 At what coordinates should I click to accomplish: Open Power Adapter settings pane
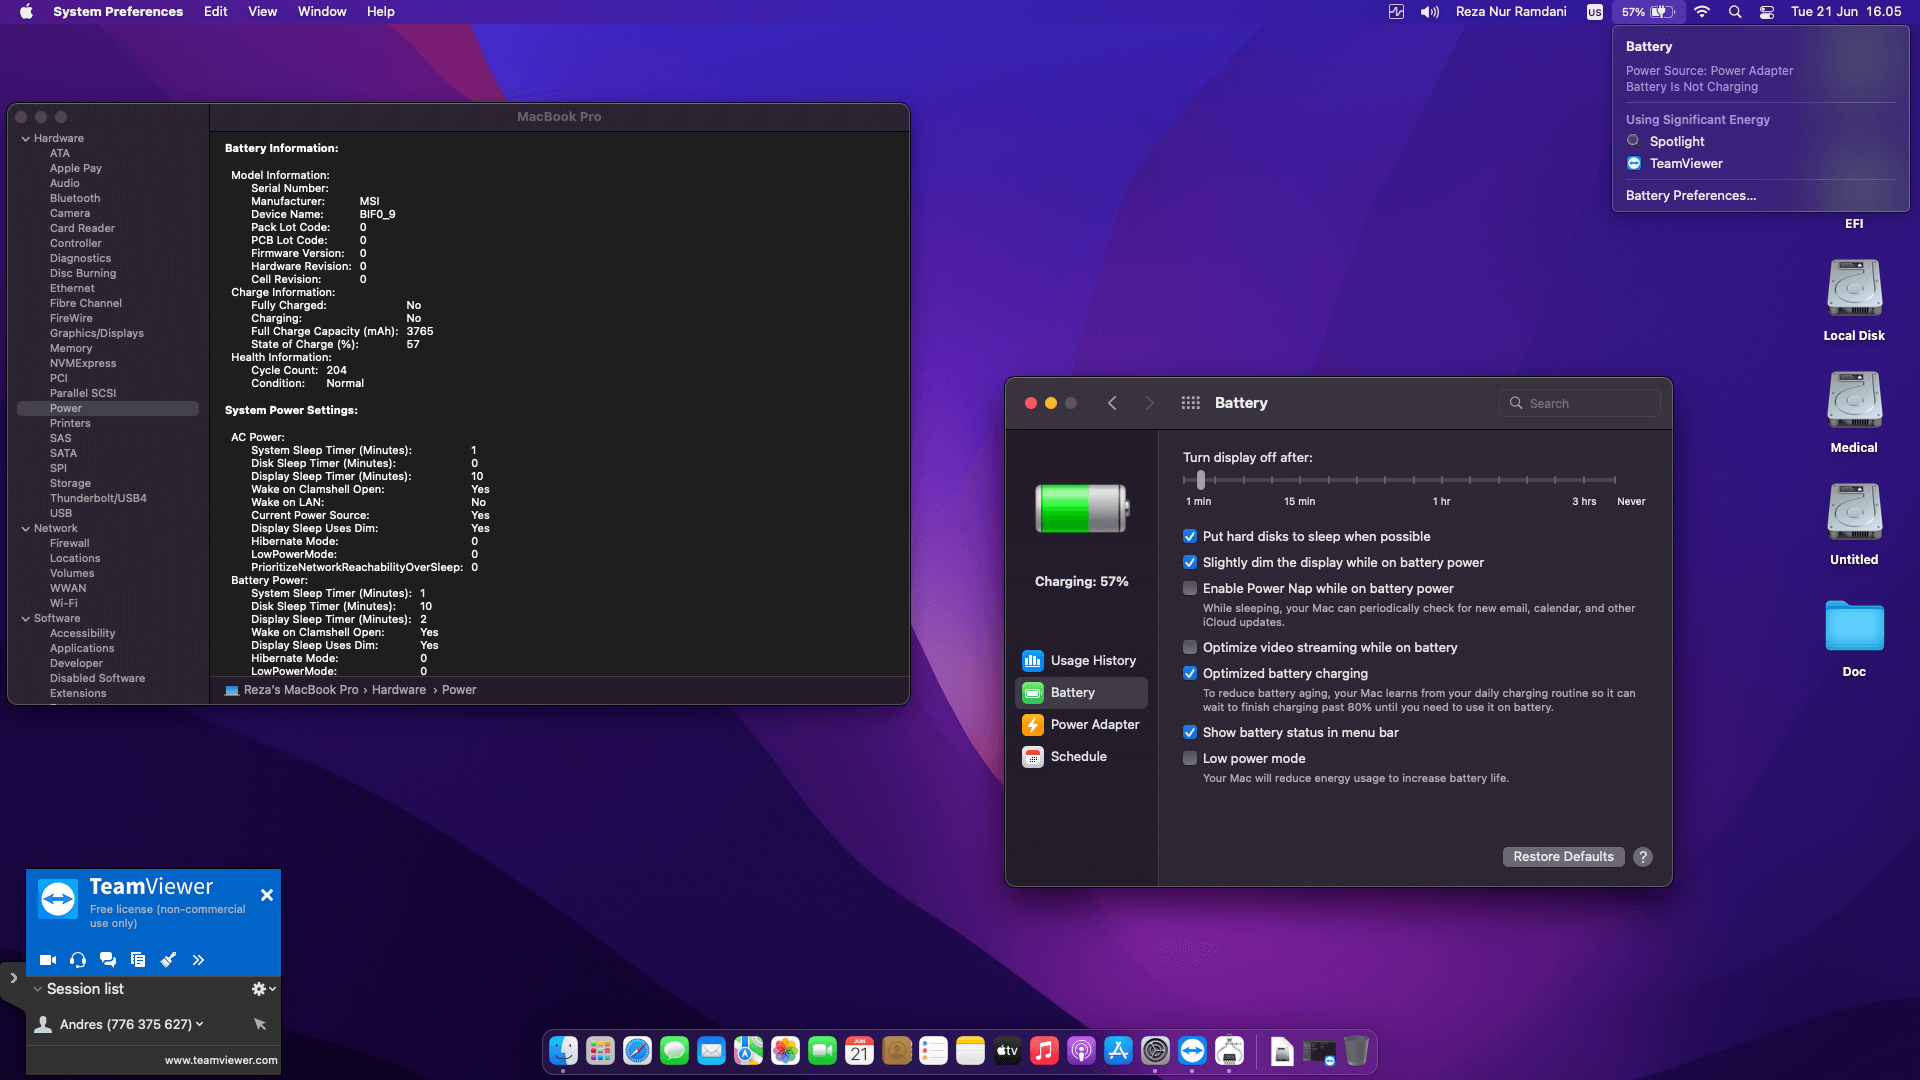pyautogui.click(x=1081, y=725)
